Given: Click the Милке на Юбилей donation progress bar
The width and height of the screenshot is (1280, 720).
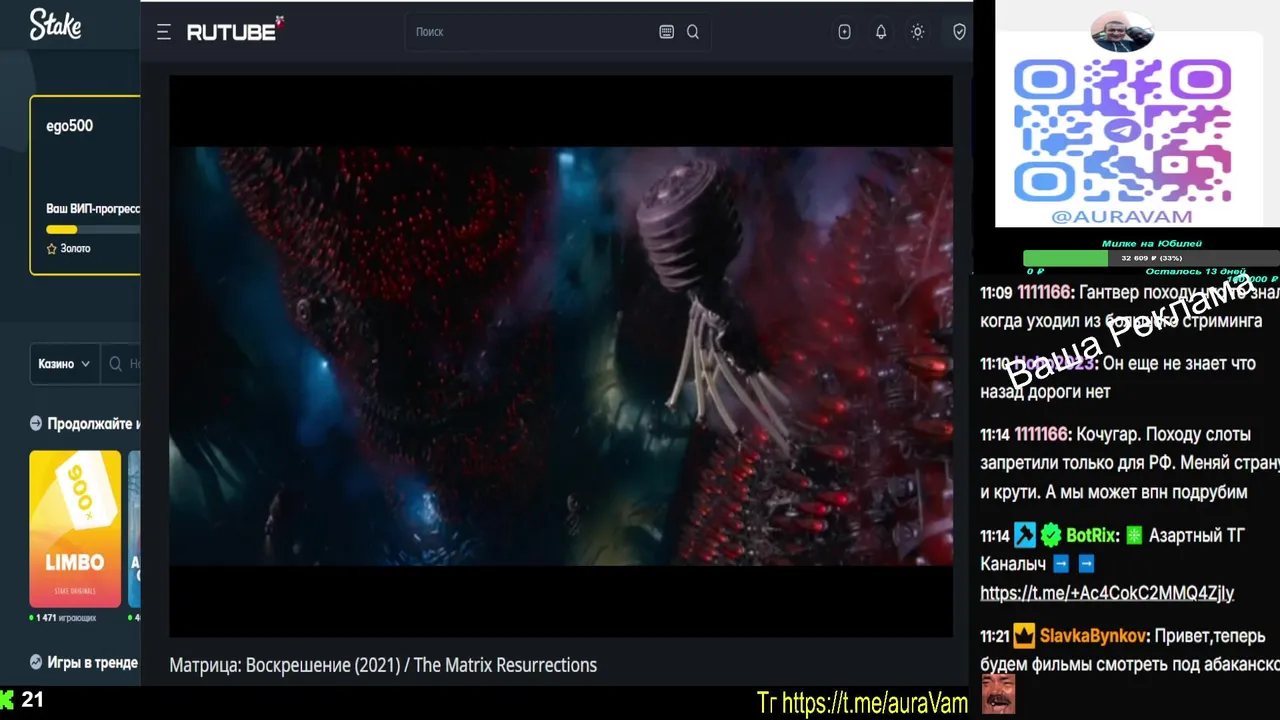Looking at the screenshot, I should pyautogui.click(x=1151, y=258).
